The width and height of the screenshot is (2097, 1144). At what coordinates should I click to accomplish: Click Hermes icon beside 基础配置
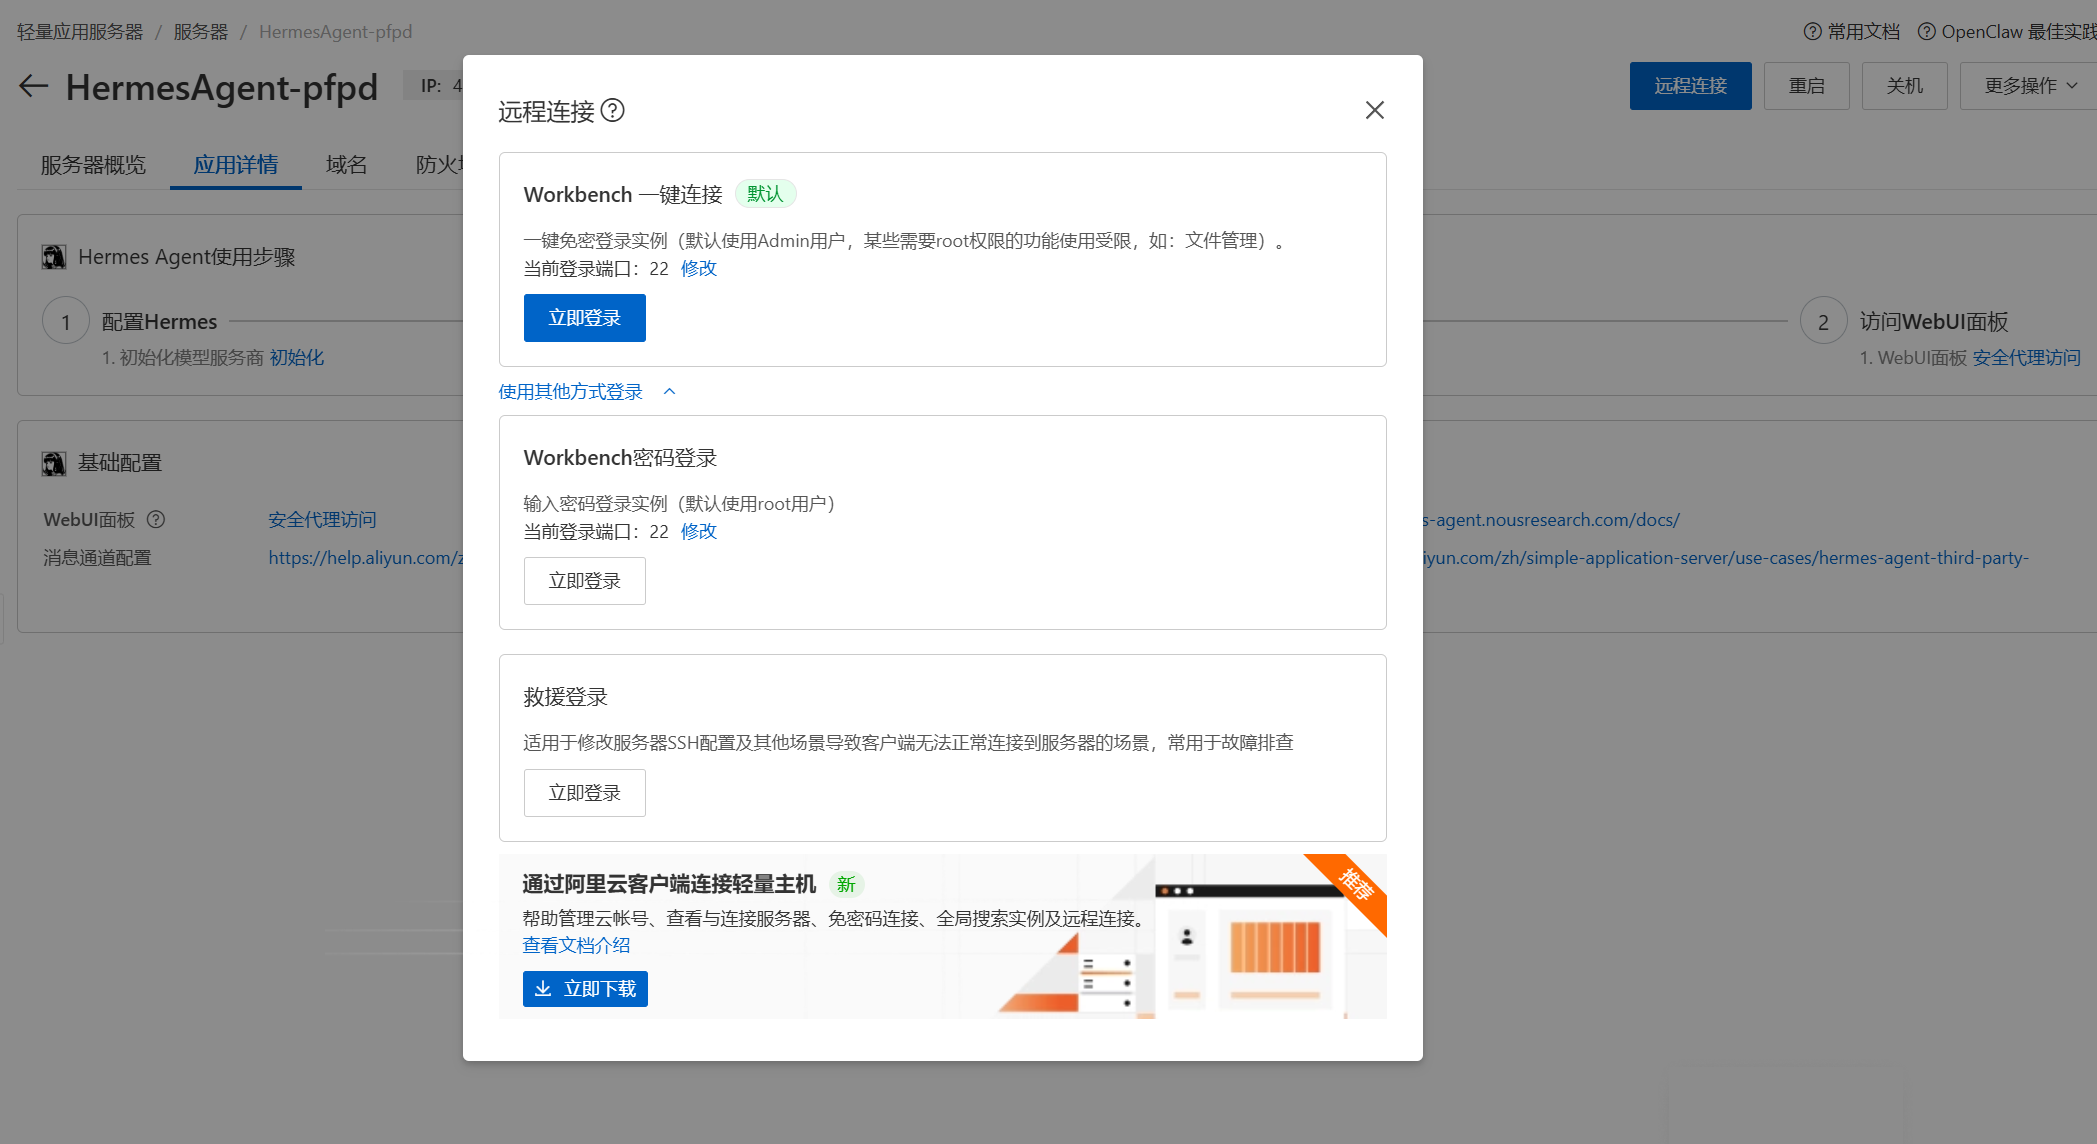pyautogui.click(x=54, y=463)
